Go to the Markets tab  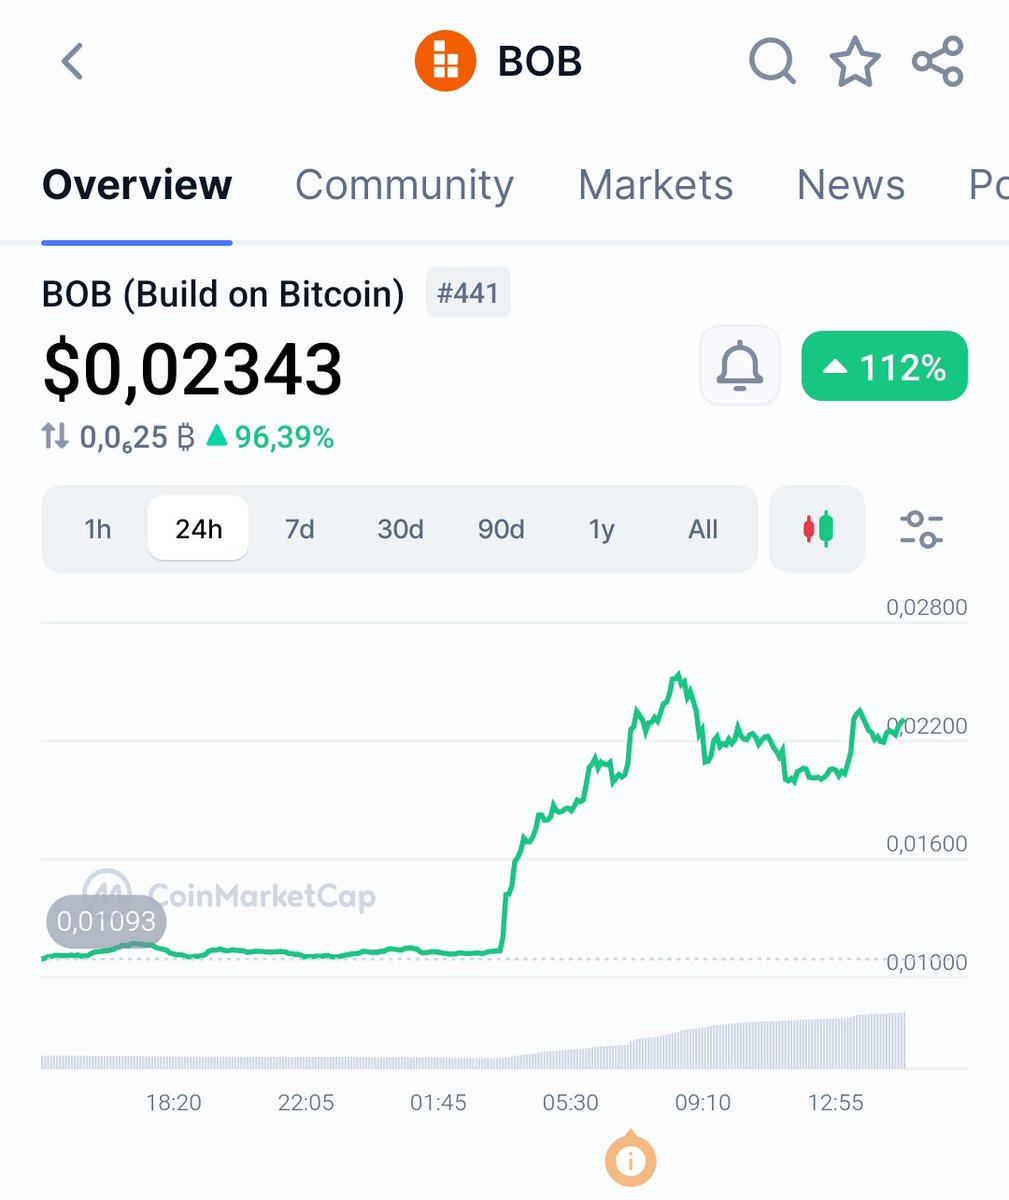[x=655, y=185]
